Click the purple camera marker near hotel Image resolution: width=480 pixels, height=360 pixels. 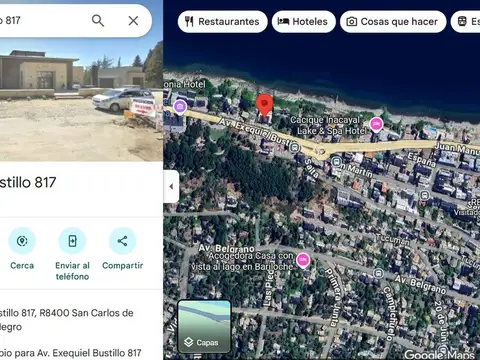(180, 107)
